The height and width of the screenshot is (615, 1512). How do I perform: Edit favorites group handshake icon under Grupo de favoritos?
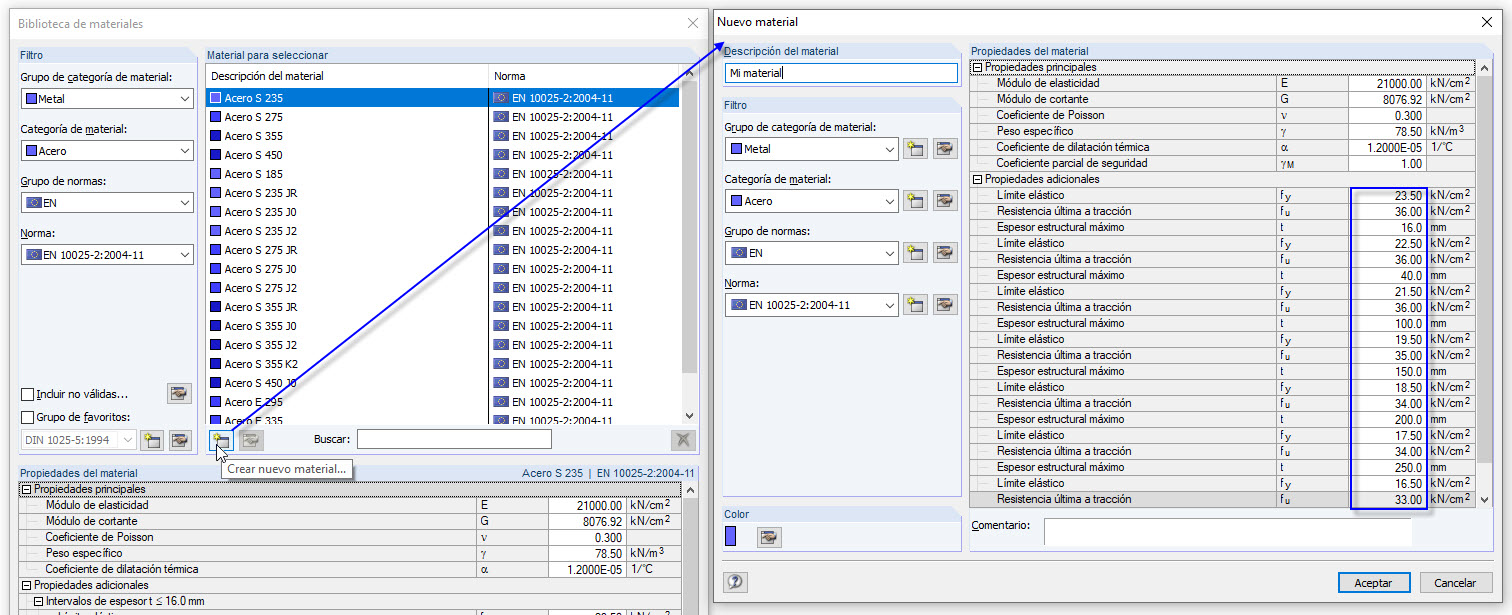tap(180, 439)
